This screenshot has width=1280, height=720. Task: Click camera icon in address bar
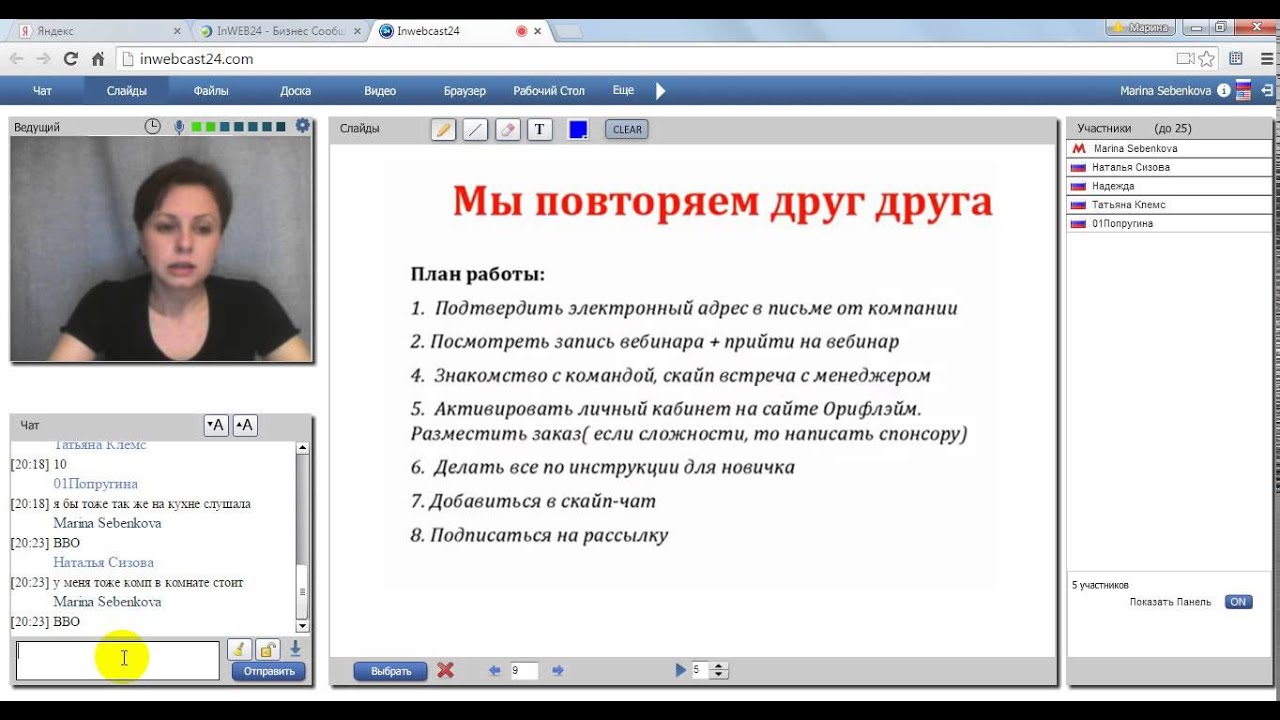(x=1186, y=59)
